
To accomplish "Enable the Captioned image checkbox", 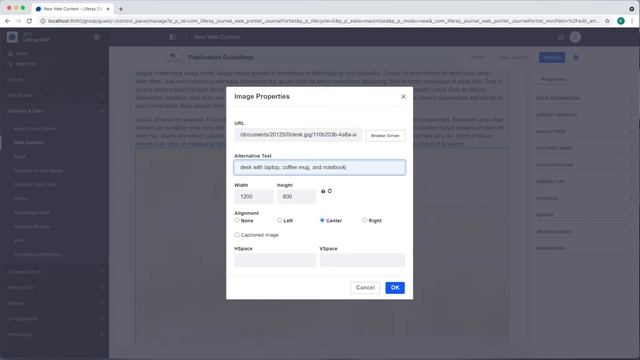I will 237,235.
